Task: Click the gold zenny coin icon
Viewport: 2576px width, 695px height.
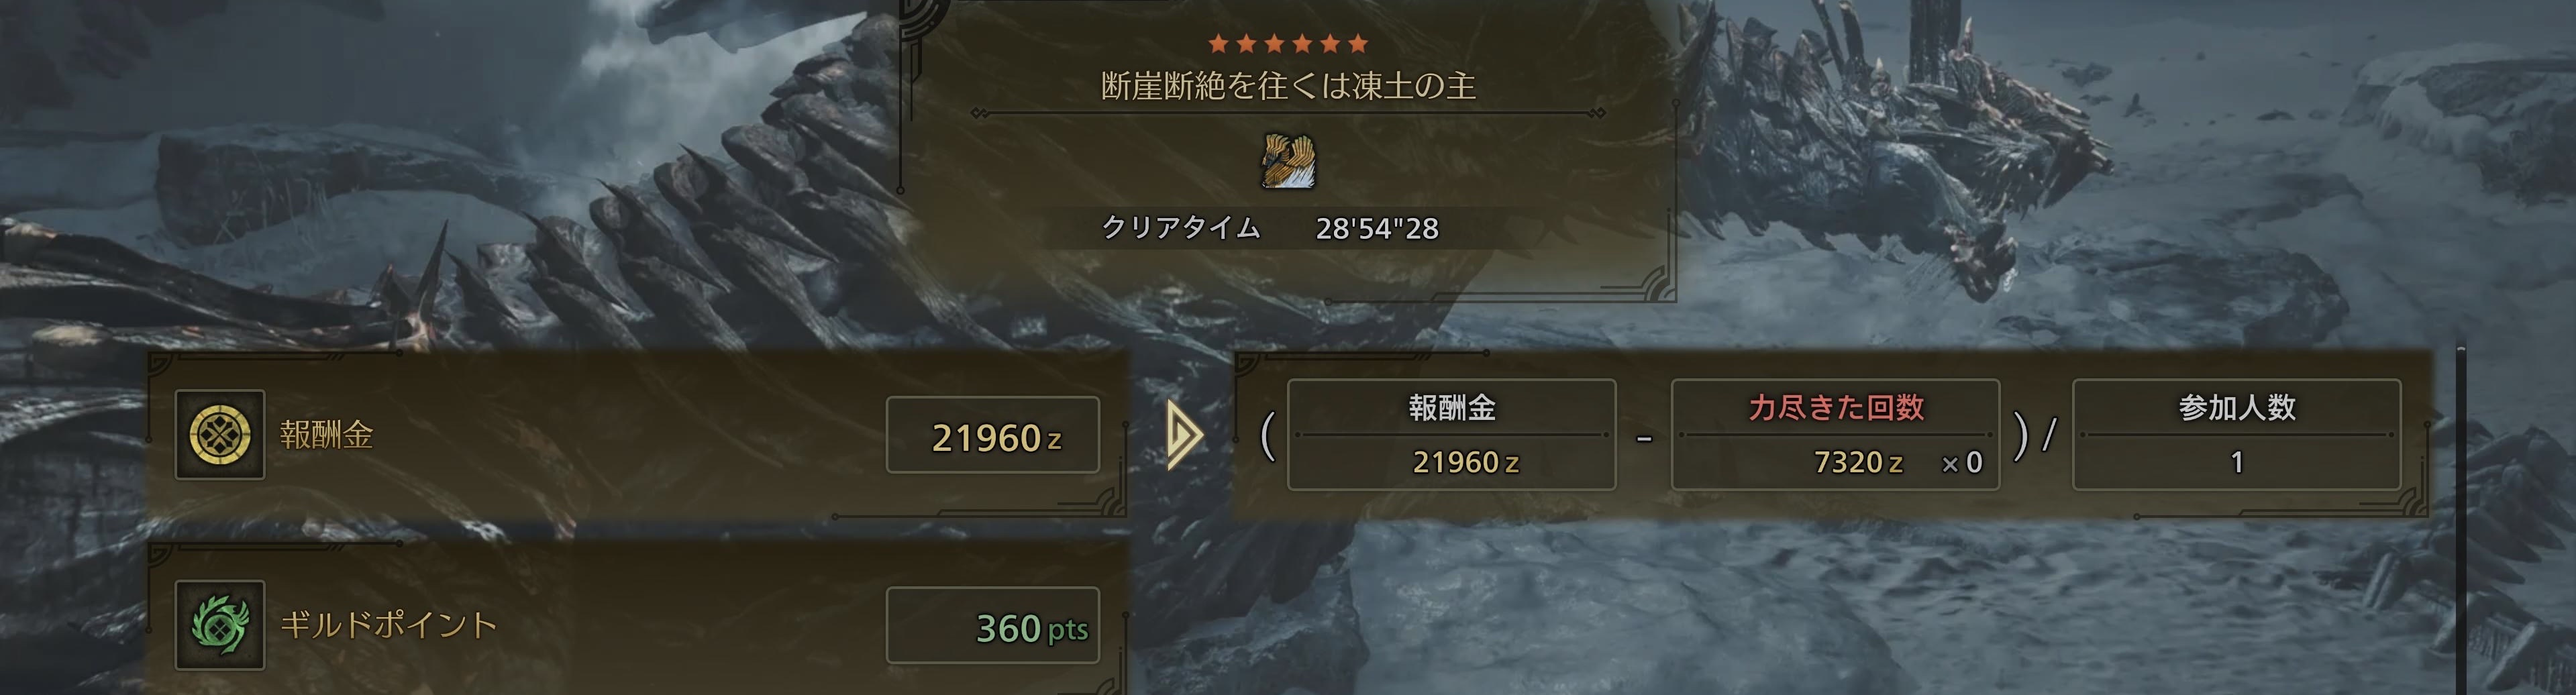Action: (x=220, y=435)
